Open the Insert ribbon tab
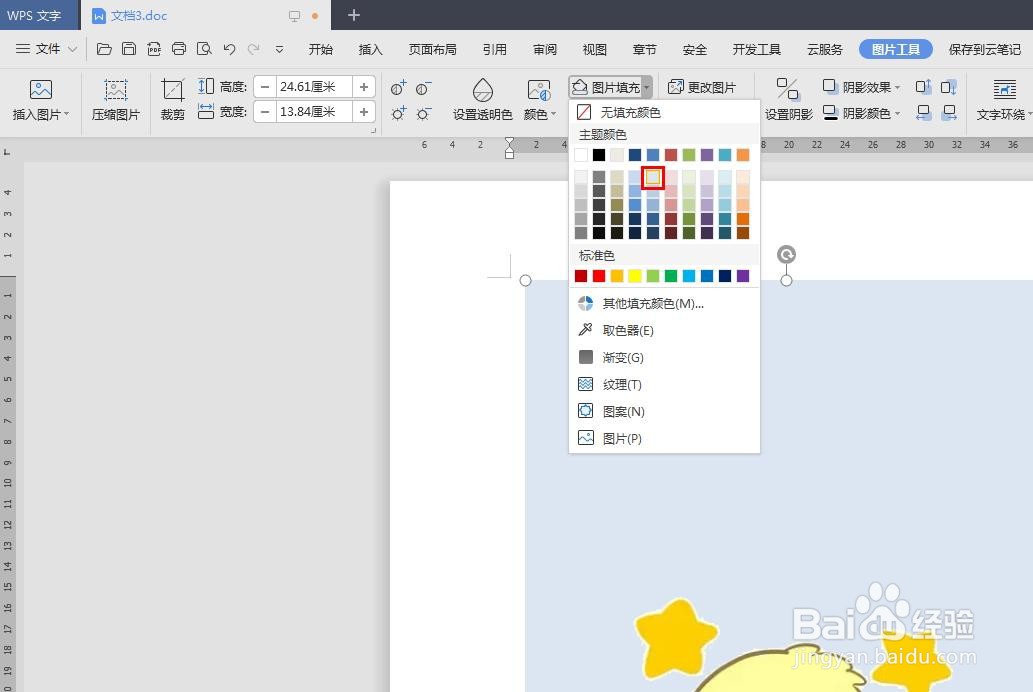The width and height of the screenshot is (1033, 692). point(370,49)
